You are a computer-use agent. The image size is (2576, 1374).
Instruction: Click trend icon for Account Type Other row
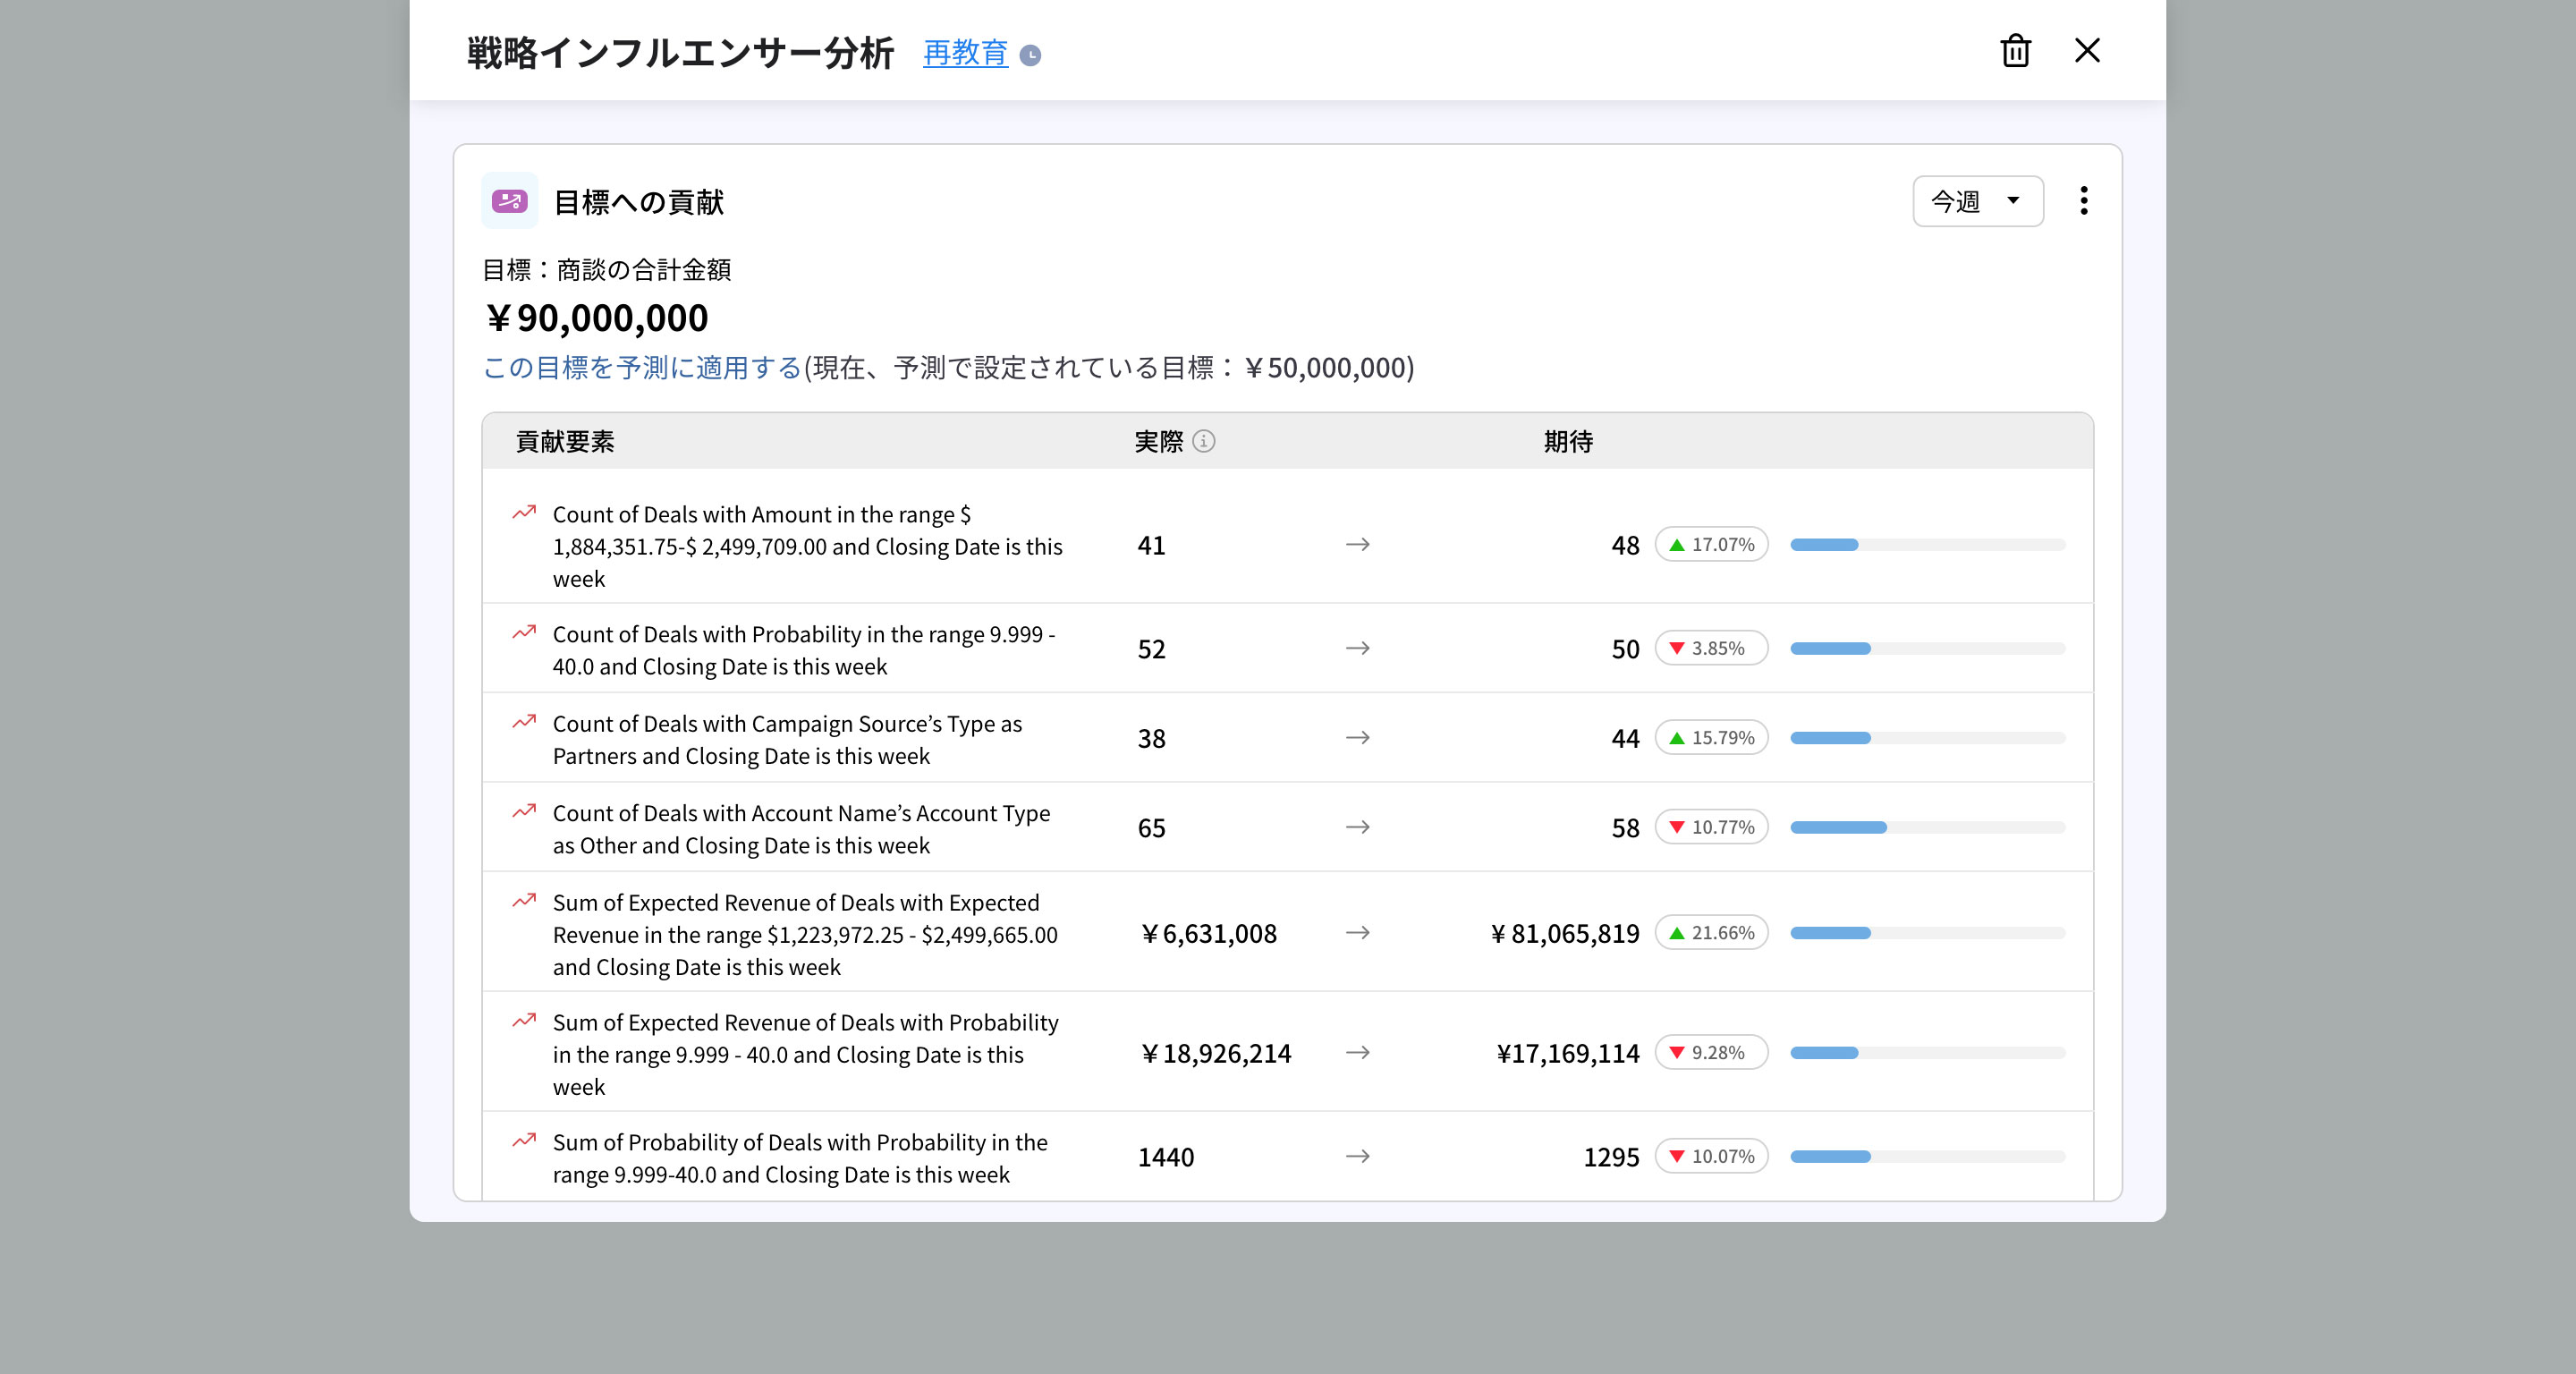coord(524,812)
